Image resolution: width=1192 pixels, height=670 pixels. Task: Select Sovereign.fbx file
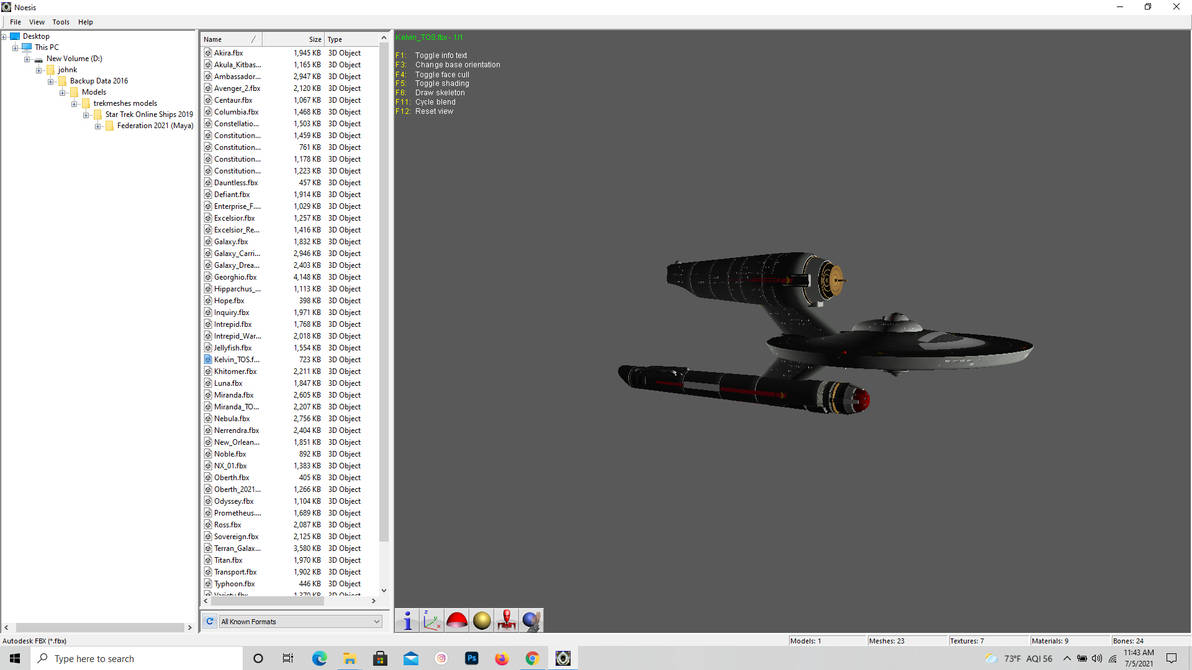236,536
